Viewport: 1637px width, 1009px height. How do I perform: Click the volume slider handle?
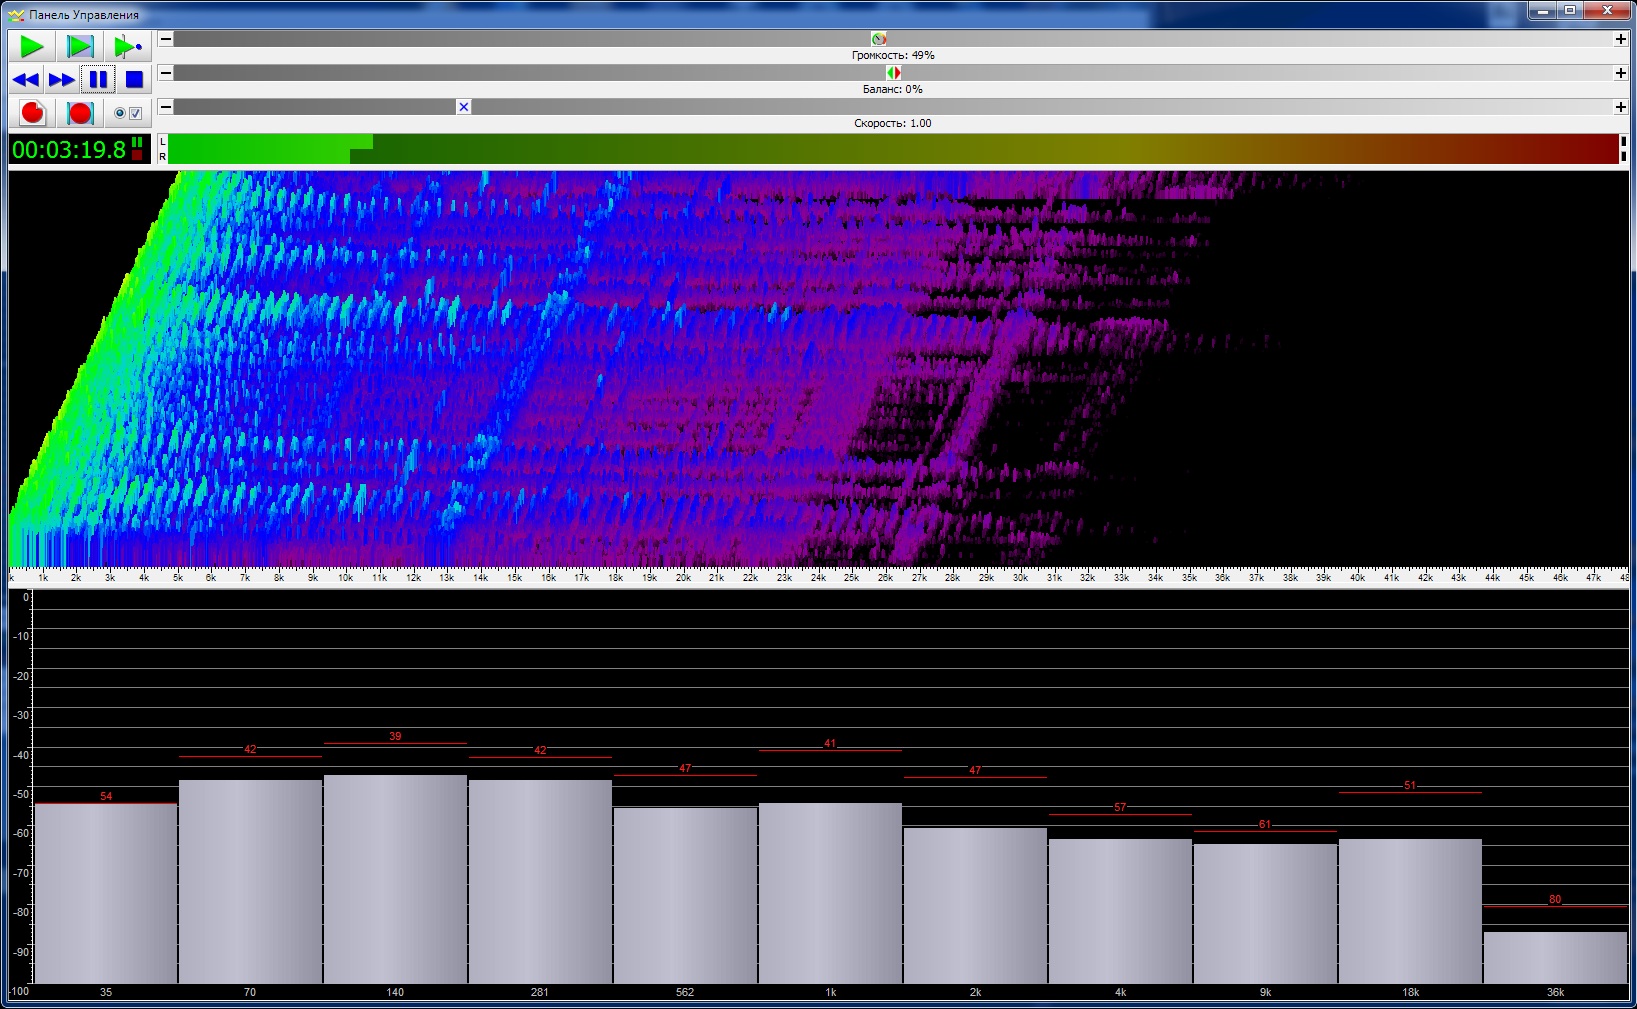pos(878,39)
